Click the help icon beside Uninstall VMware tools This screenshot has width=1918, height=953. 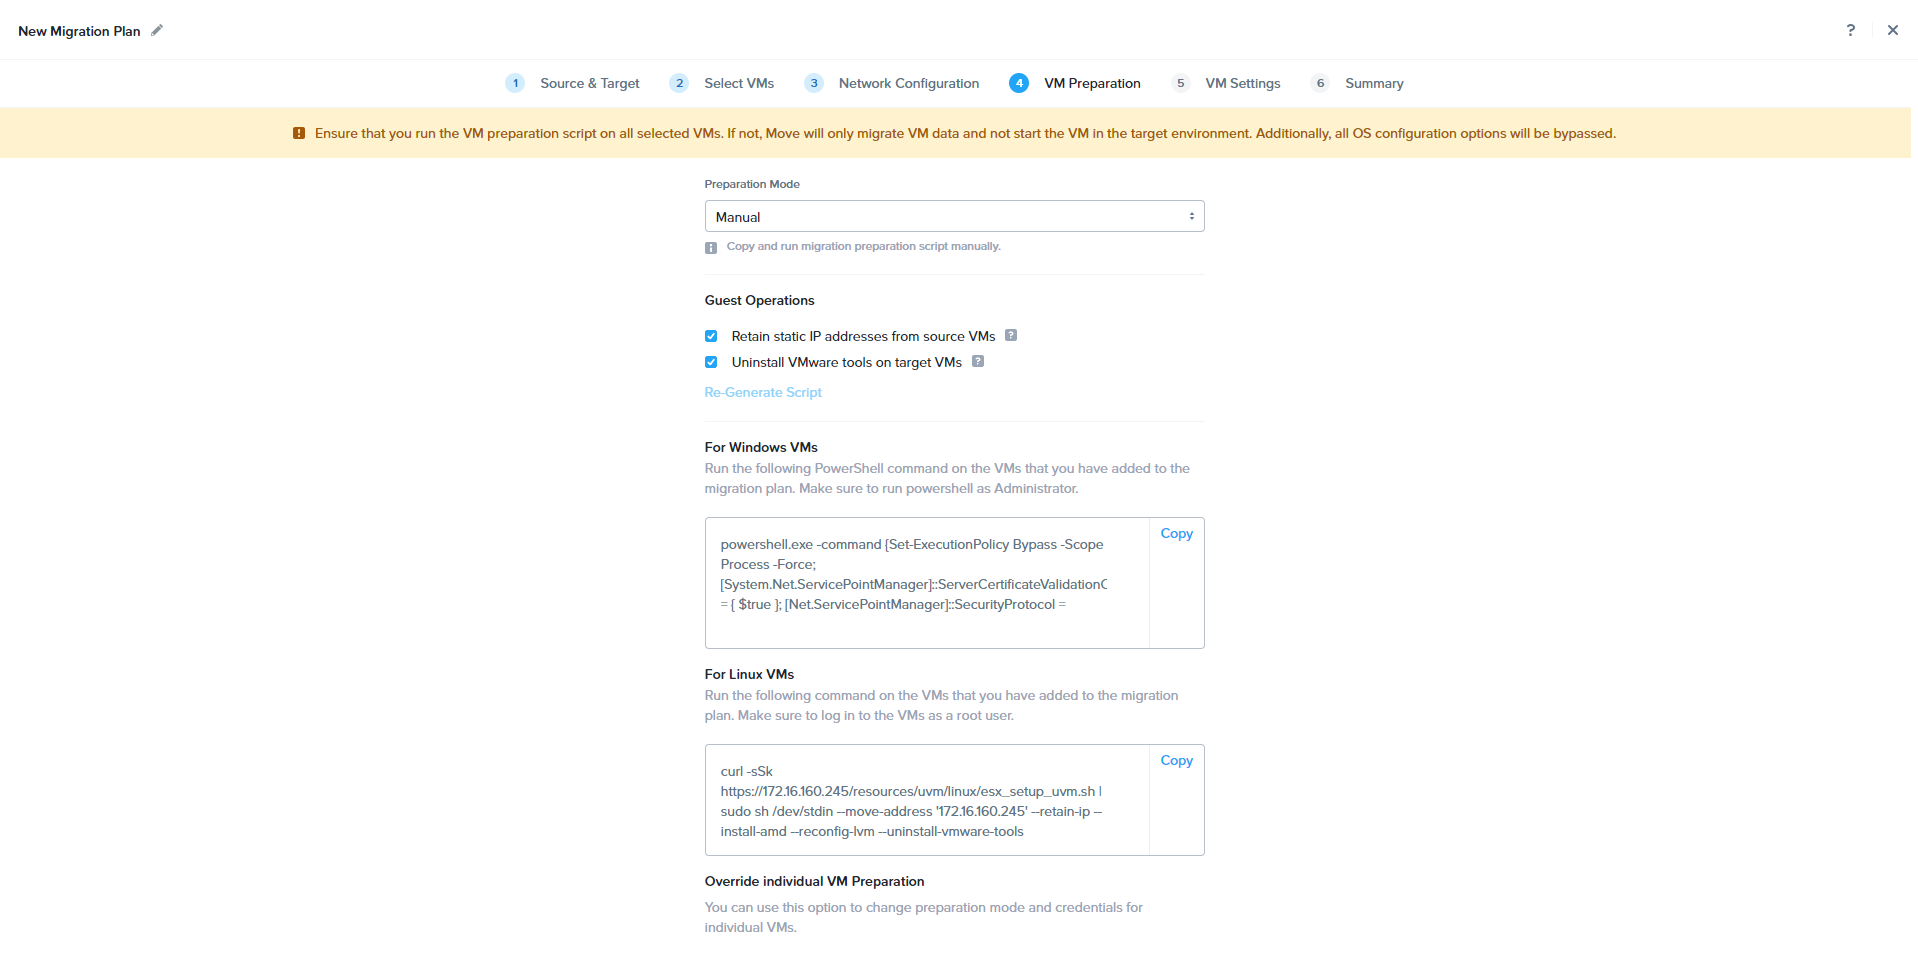[978, 362]
